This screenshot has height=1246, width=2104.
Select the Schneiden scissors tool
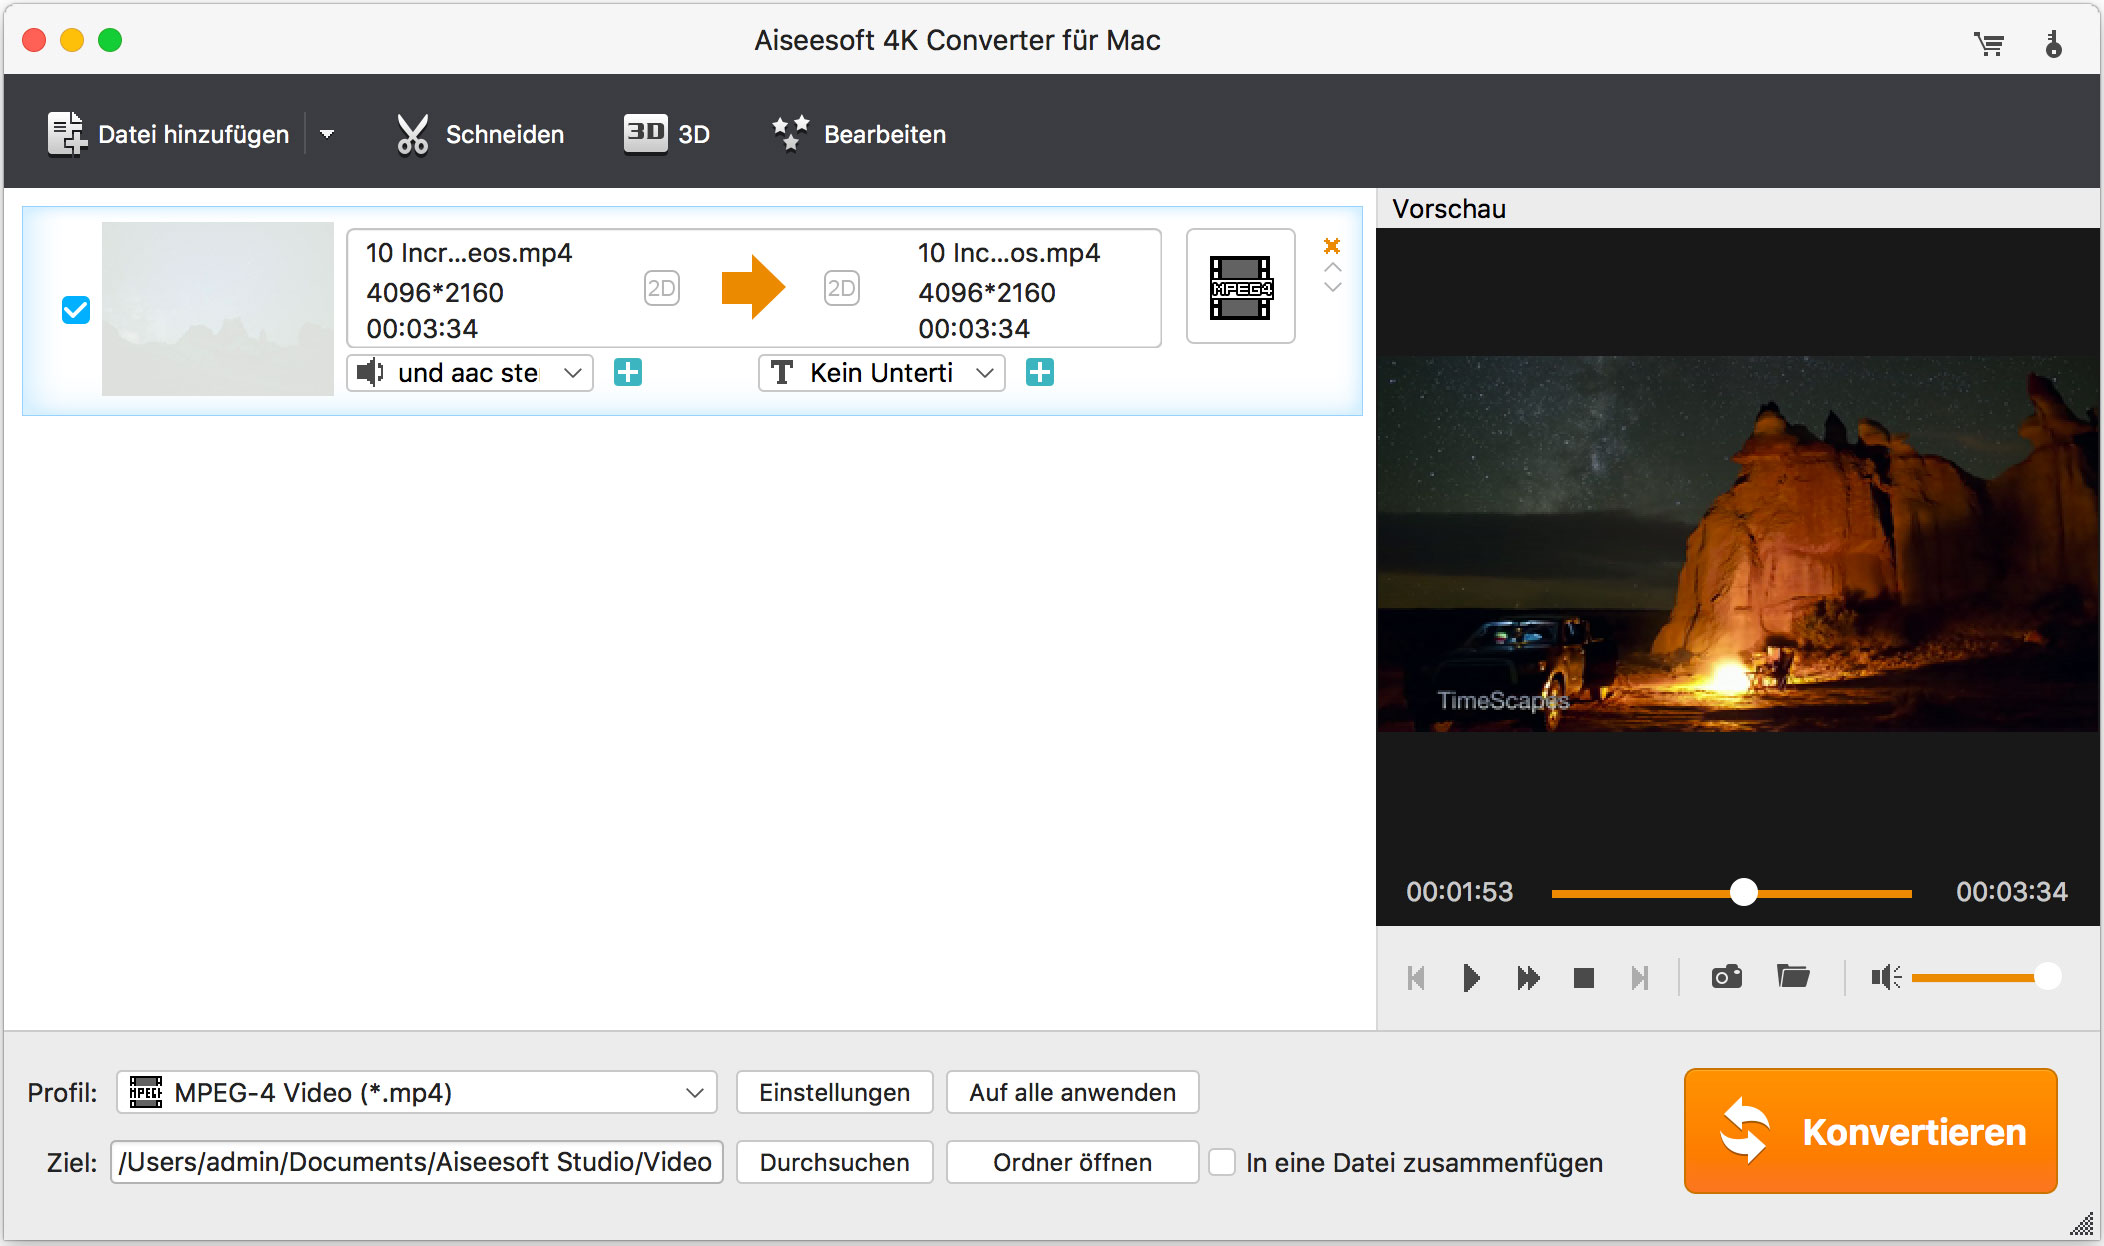point(412,134)
